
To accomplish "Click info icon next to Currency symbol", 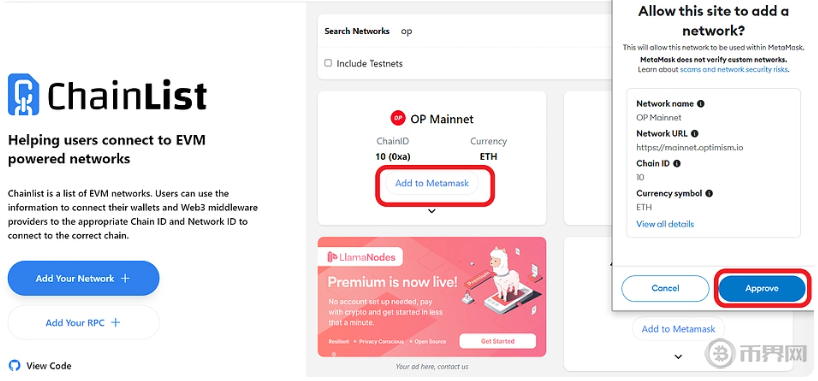I will tap(709, 193).
